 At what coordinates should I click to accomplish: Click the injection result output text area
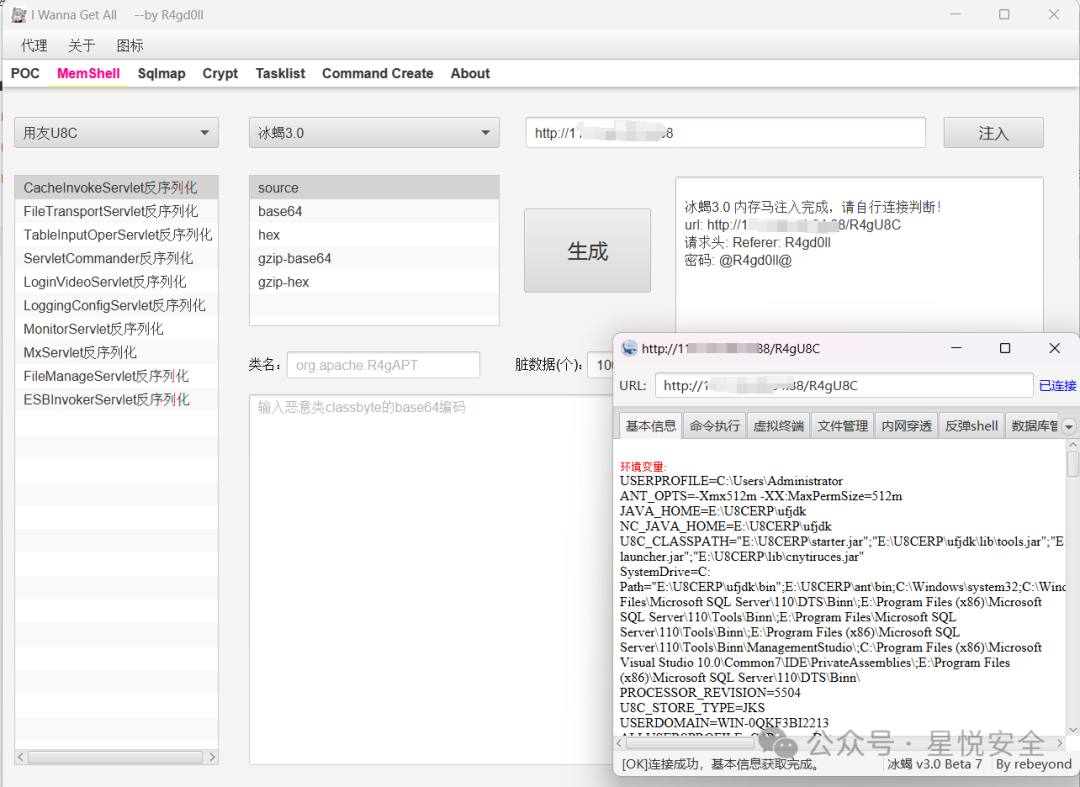tap(859, 255)
